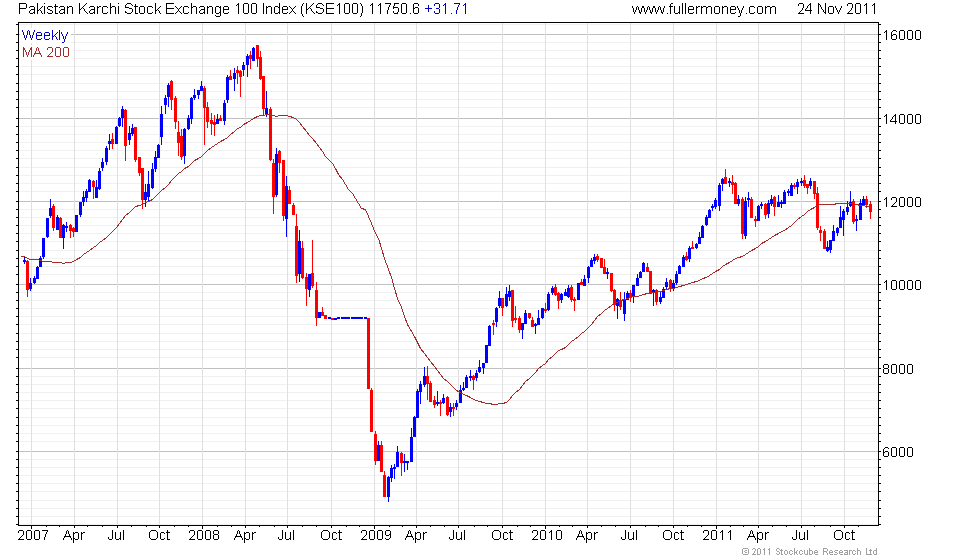
Task: Click the 'MA 200' legend label
Action: 46,53
